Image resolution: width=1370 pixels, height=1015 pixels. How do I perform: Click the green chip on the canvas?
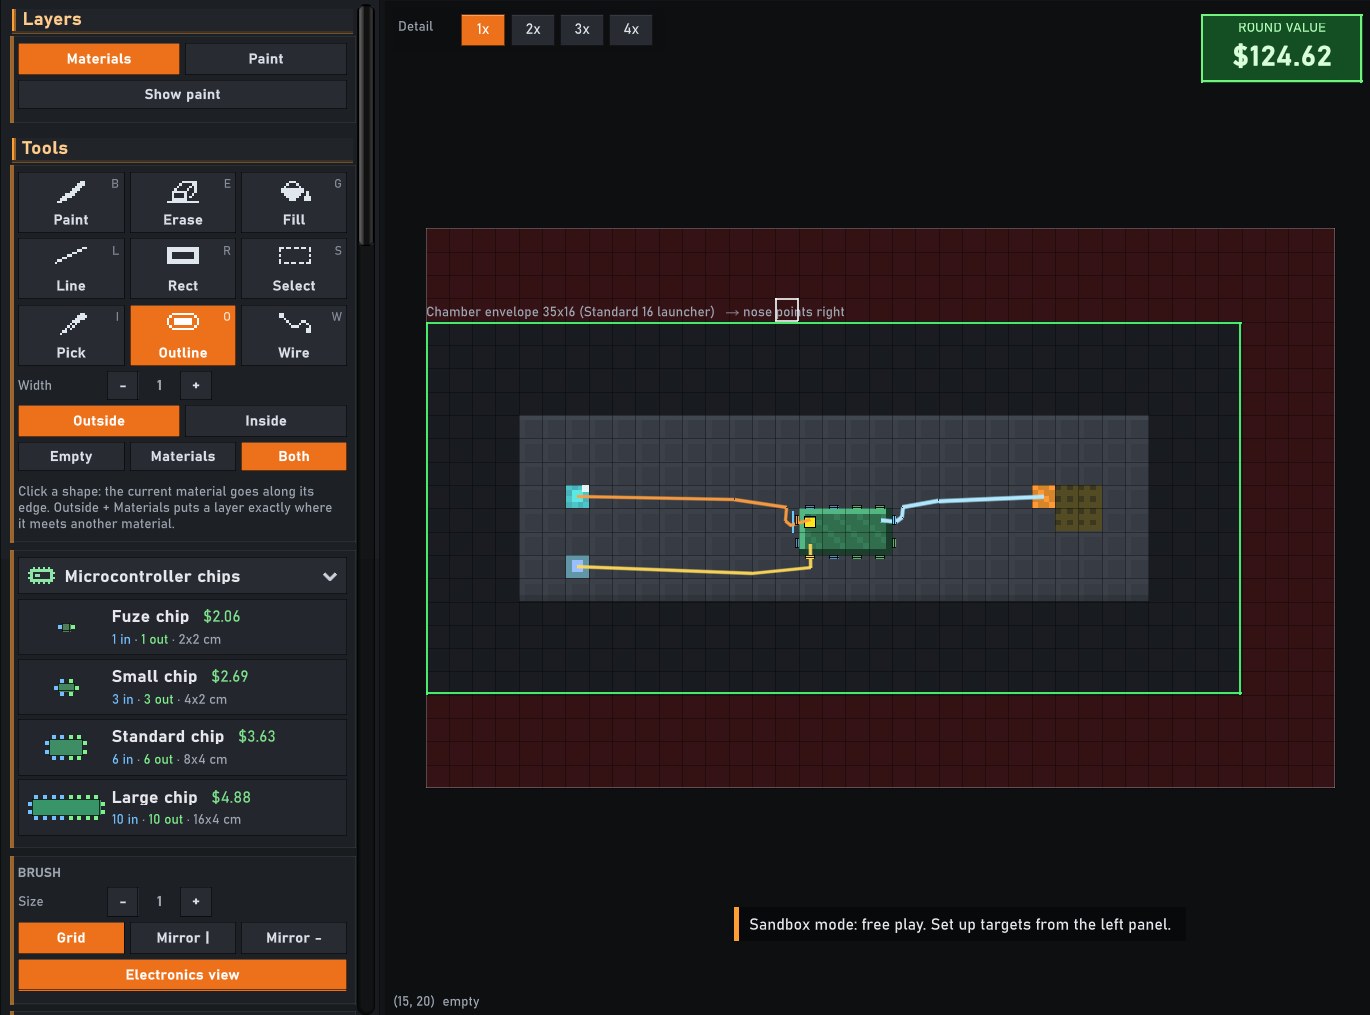pyautogui.click(x=845, y=531)
